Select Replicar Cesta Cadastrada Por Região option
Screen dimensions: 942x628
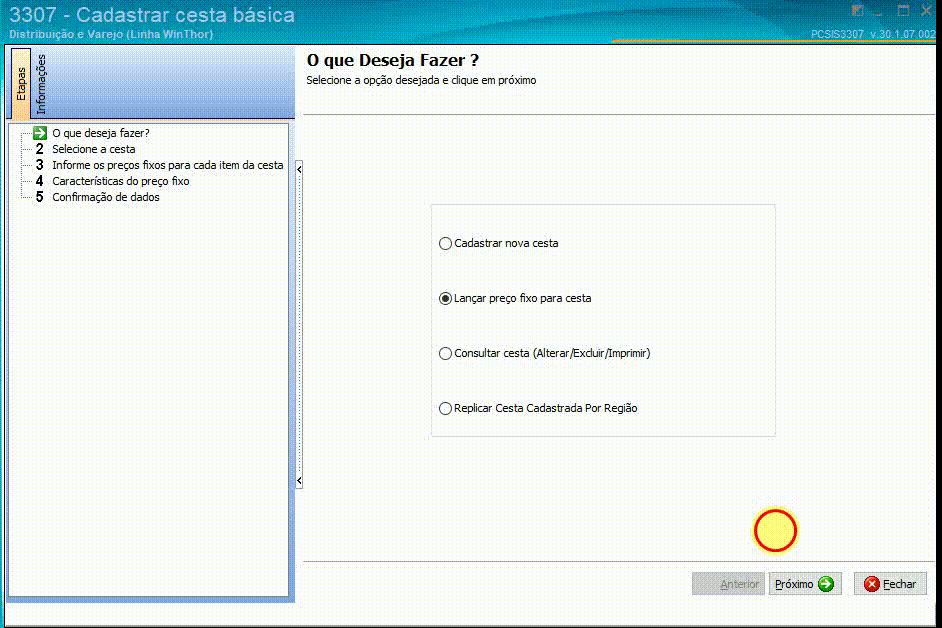click(538, 408)
